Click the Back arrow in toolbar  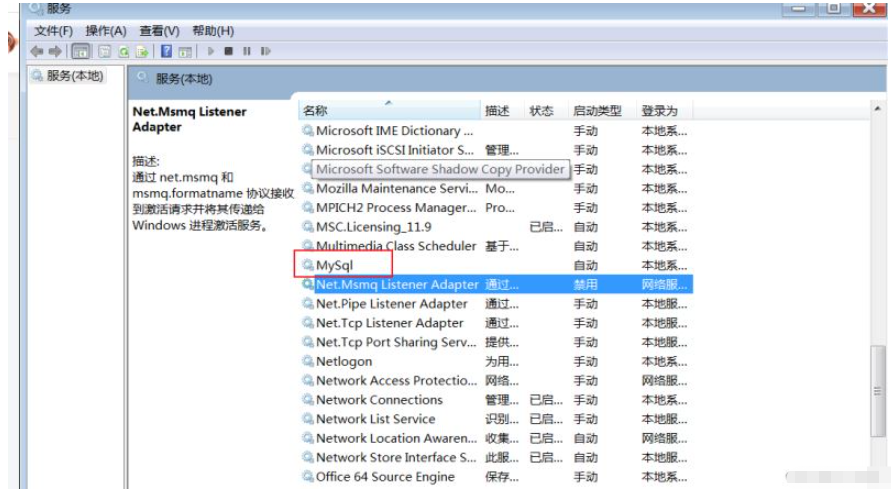click(x=37, y=51)
